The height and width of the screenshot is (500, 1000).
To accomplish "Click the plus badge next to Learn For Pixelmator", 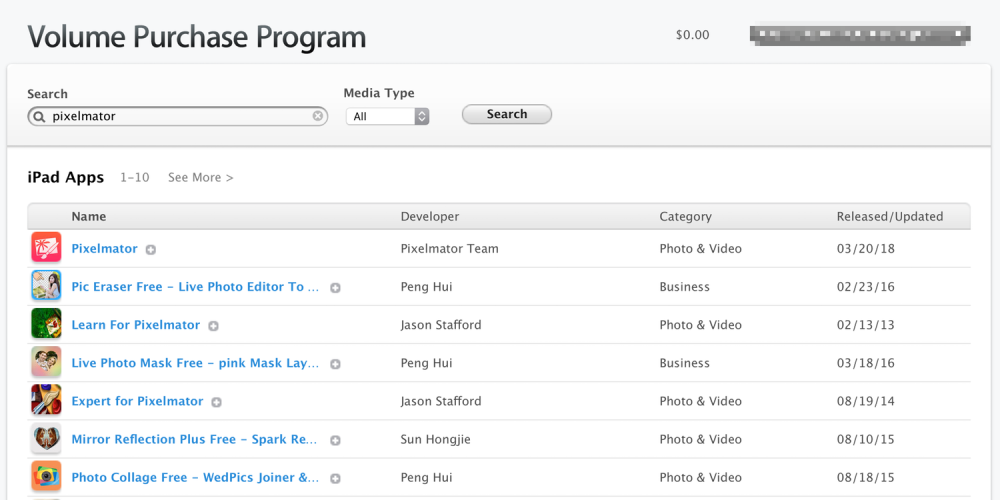I will (213, 326).
